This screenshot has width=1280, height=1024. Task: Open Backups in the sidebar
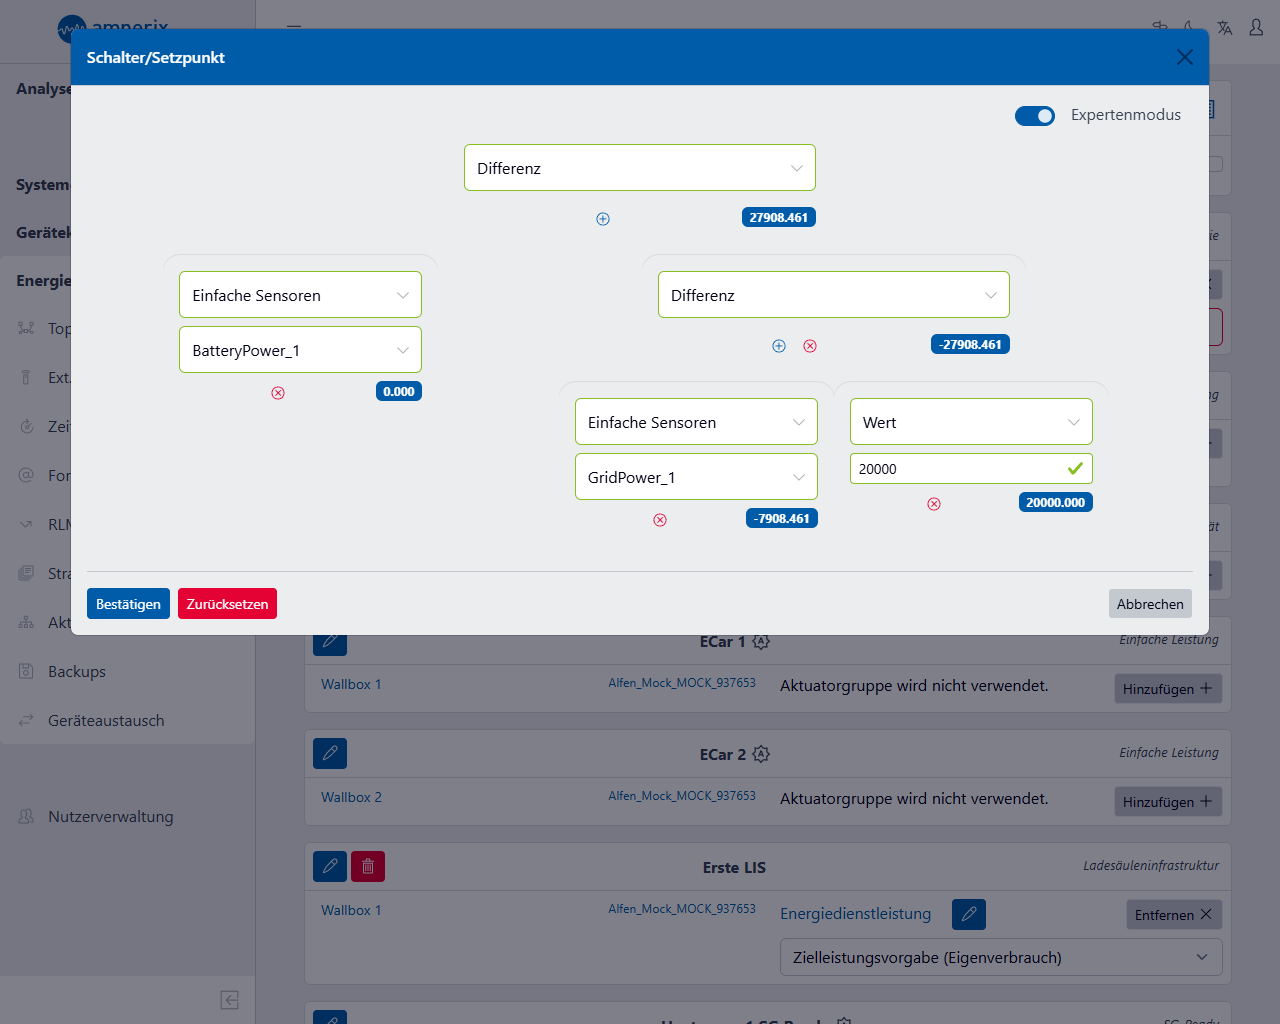click(x=77, y=672)
